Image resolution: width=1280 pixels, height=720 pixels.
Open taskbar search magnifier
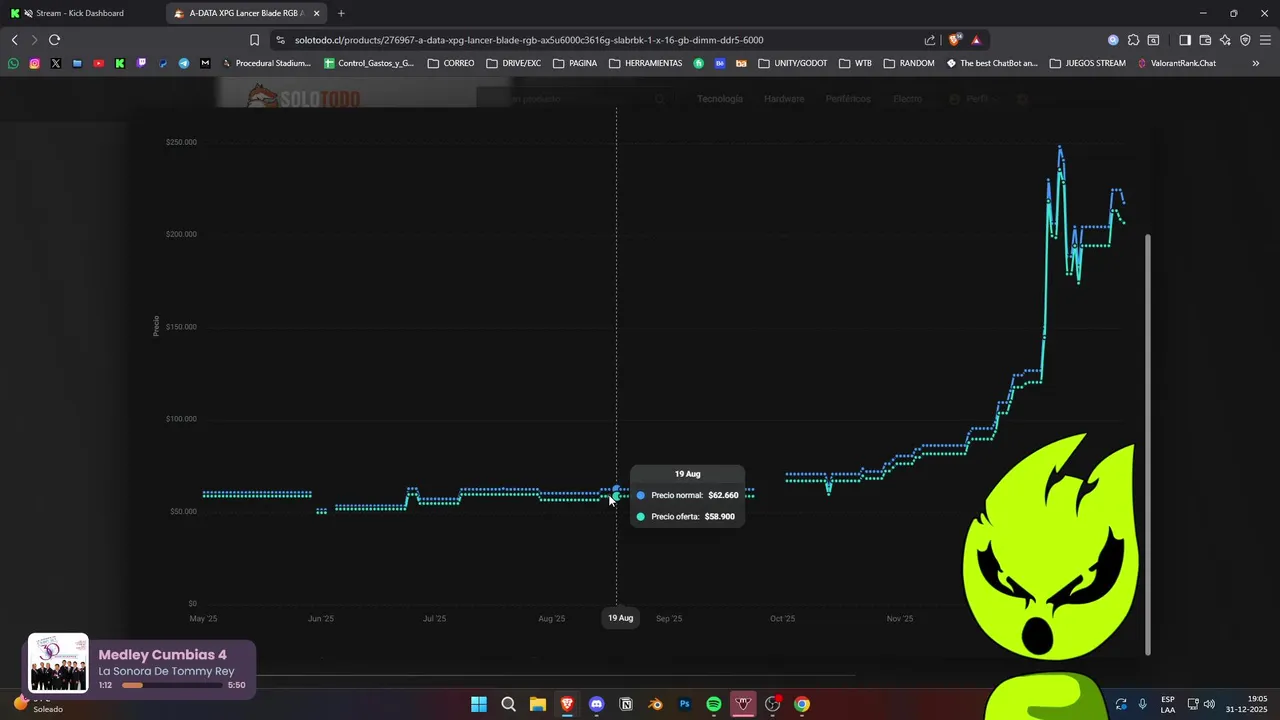pos(508,704)
